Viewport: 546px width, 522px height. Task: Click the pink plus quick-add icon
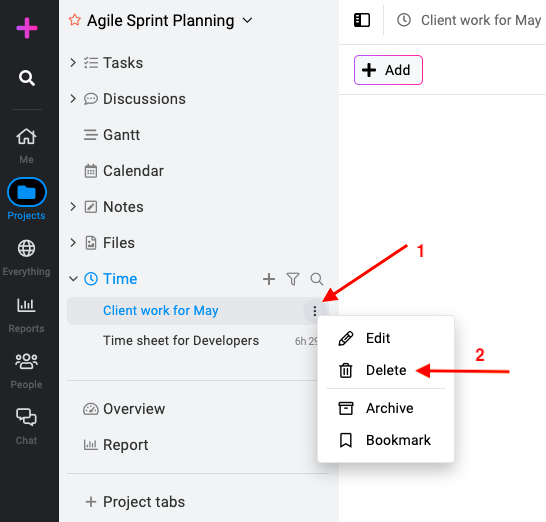(x=27, y=28)
